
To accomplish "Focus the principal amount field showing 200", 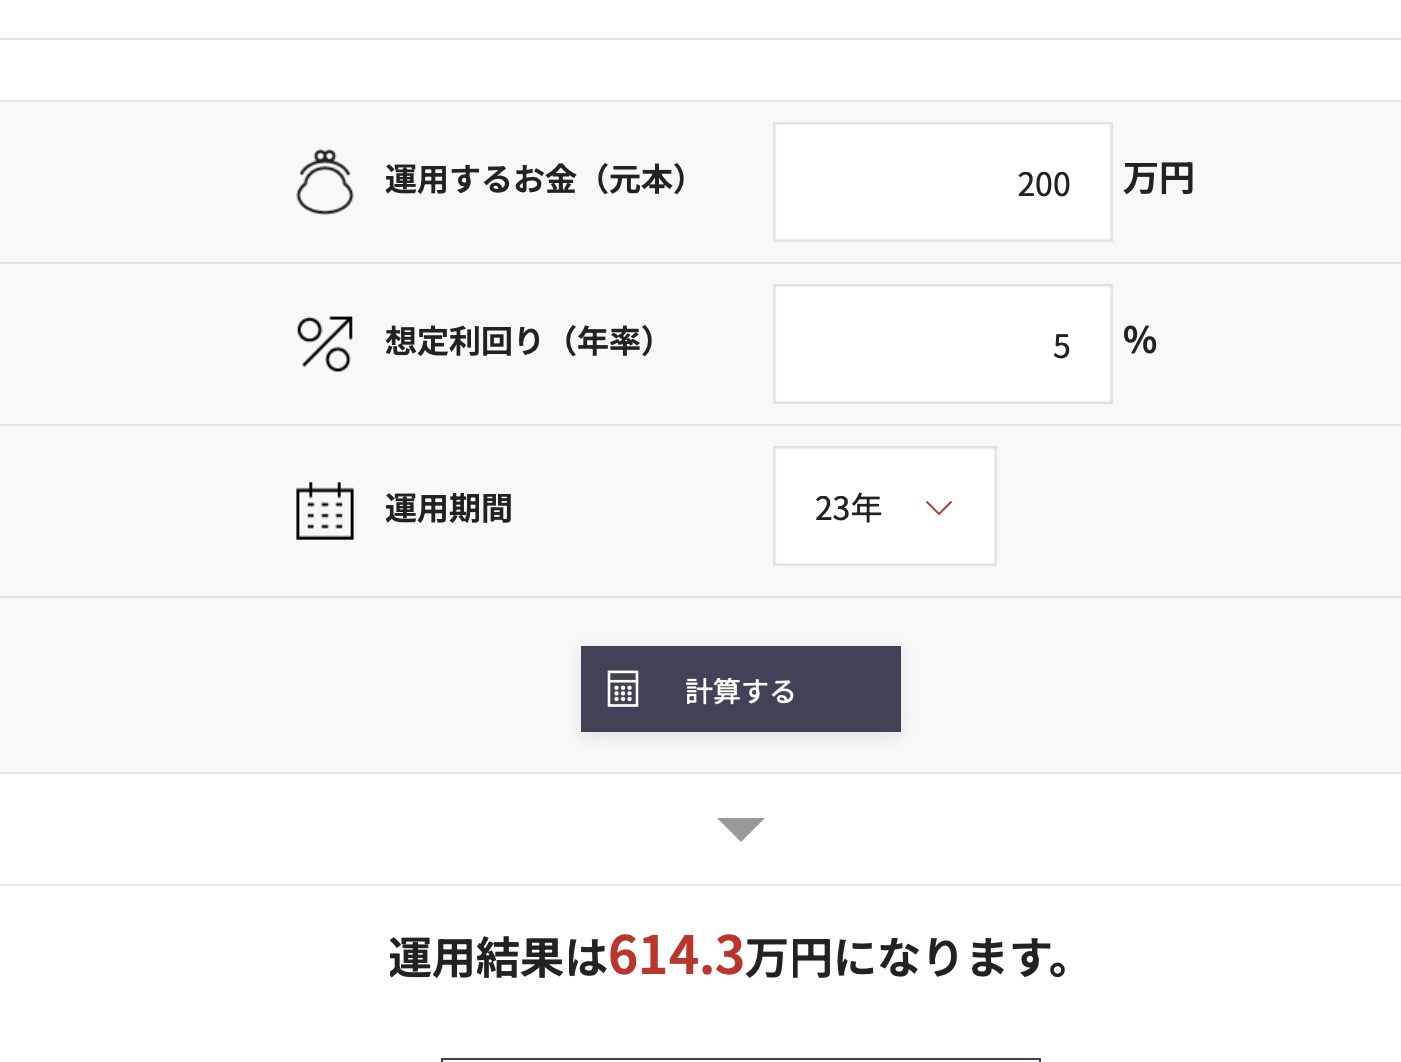I will (x=943, y=182).
